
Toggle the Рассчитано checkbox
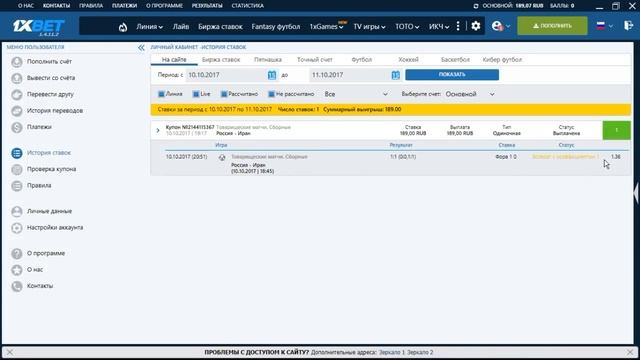click(224, 94)
